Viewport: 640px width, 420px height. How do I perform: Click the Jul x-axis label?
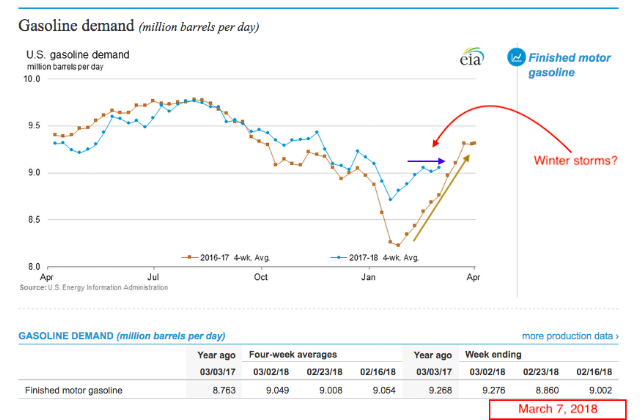(x=153, y=277)
